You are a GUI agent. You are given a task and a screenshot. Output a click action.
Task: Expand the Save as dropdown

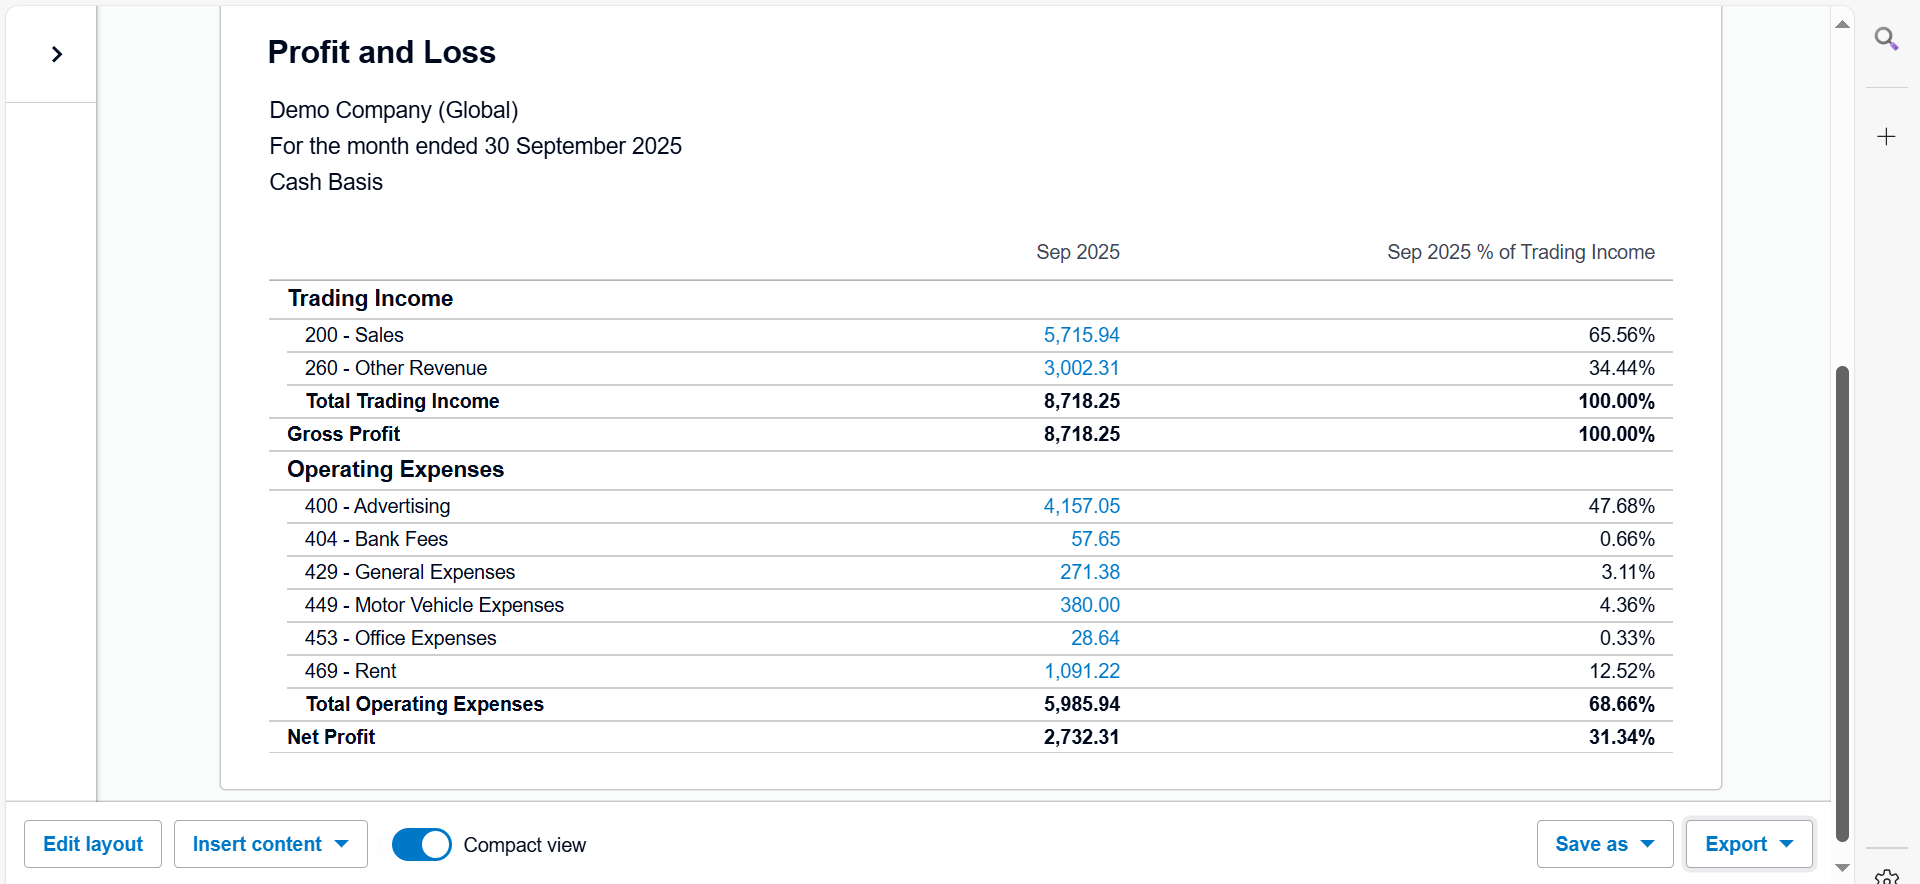[x=1604, y=844]
